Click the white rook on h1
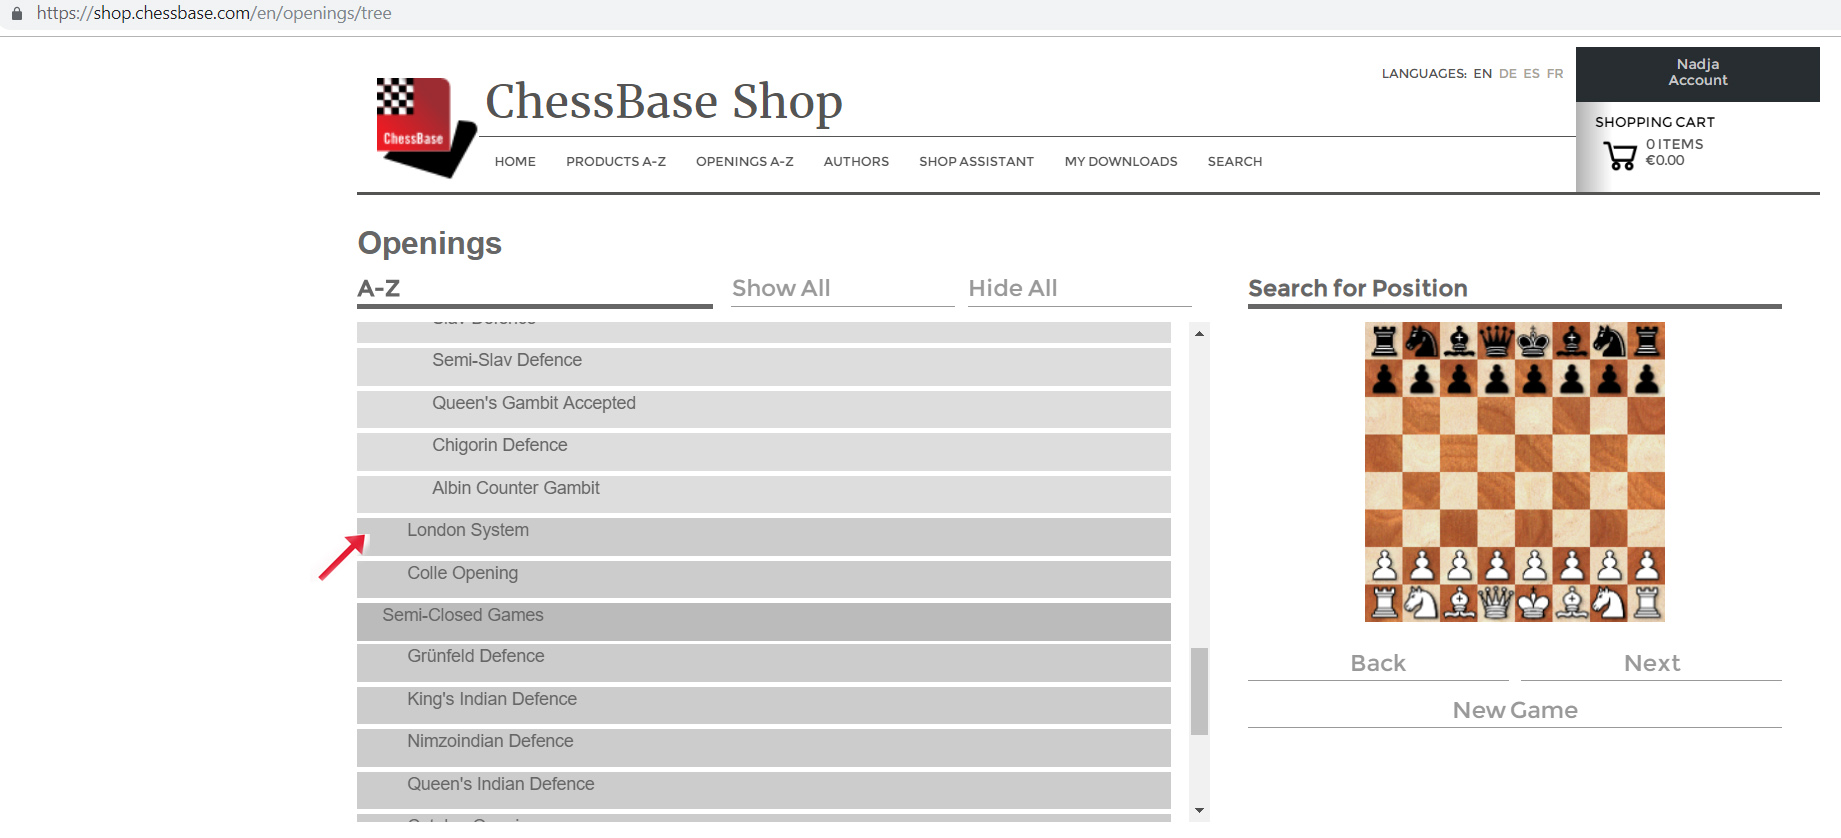Image resolution: width=1841 pixels, height=838 pixels. pyautogui.click(x=1646, y=603)
